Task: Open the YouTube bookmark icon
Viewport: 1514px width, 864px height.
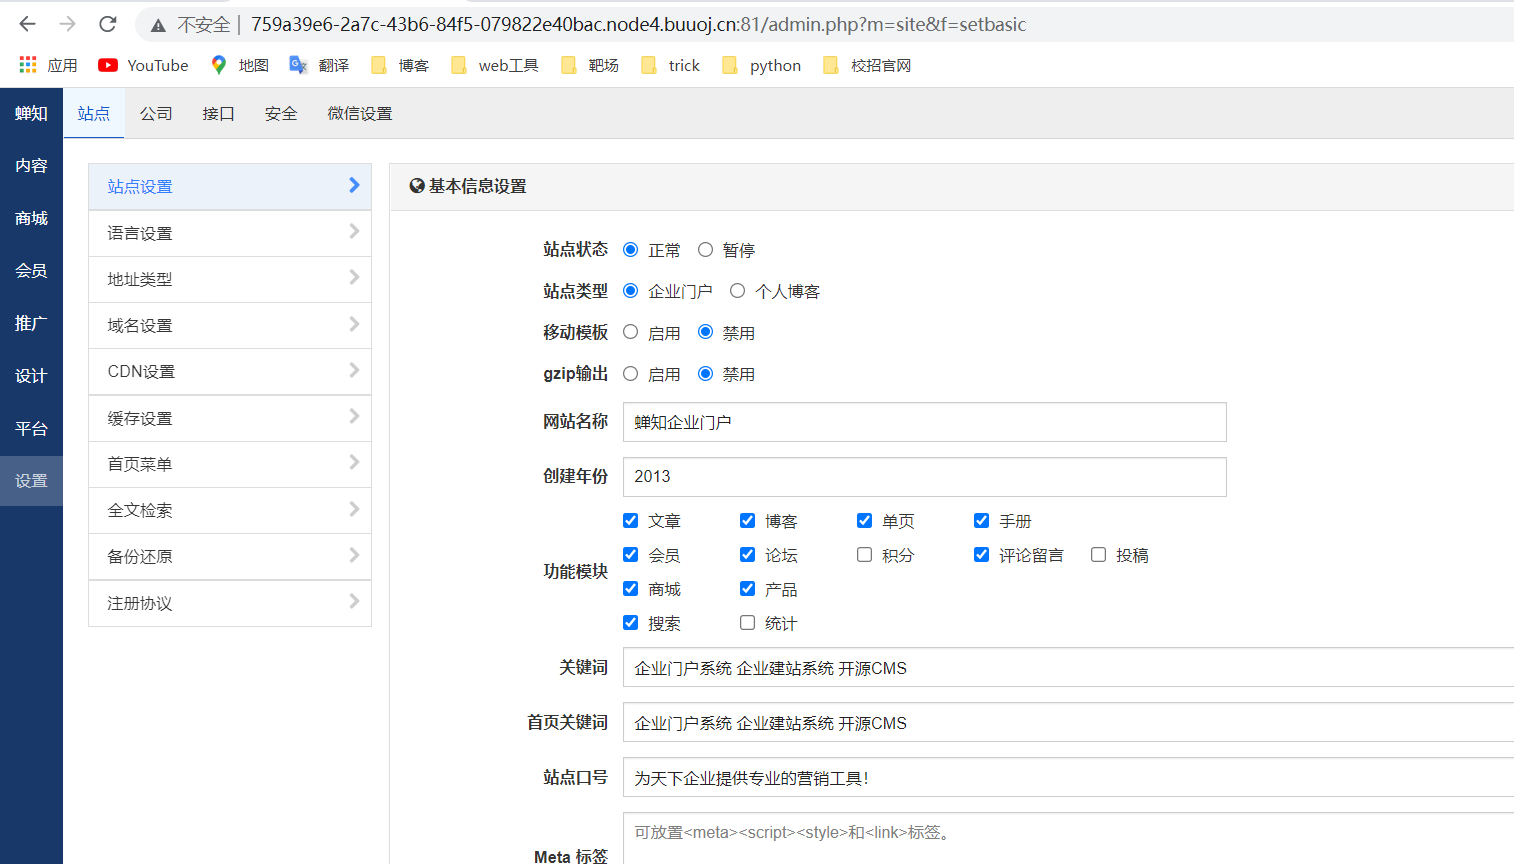Action: pyautogui.click(x=107, y=65)
